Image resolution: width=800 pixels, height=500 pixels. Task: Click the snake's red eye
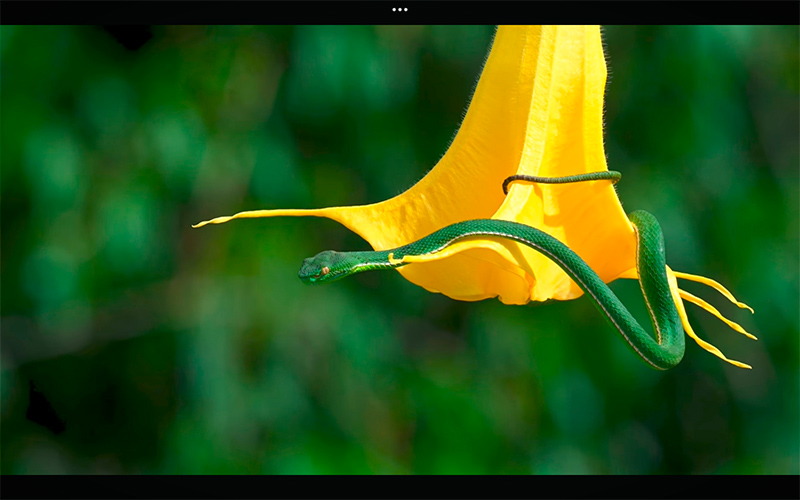coord(325,269)
